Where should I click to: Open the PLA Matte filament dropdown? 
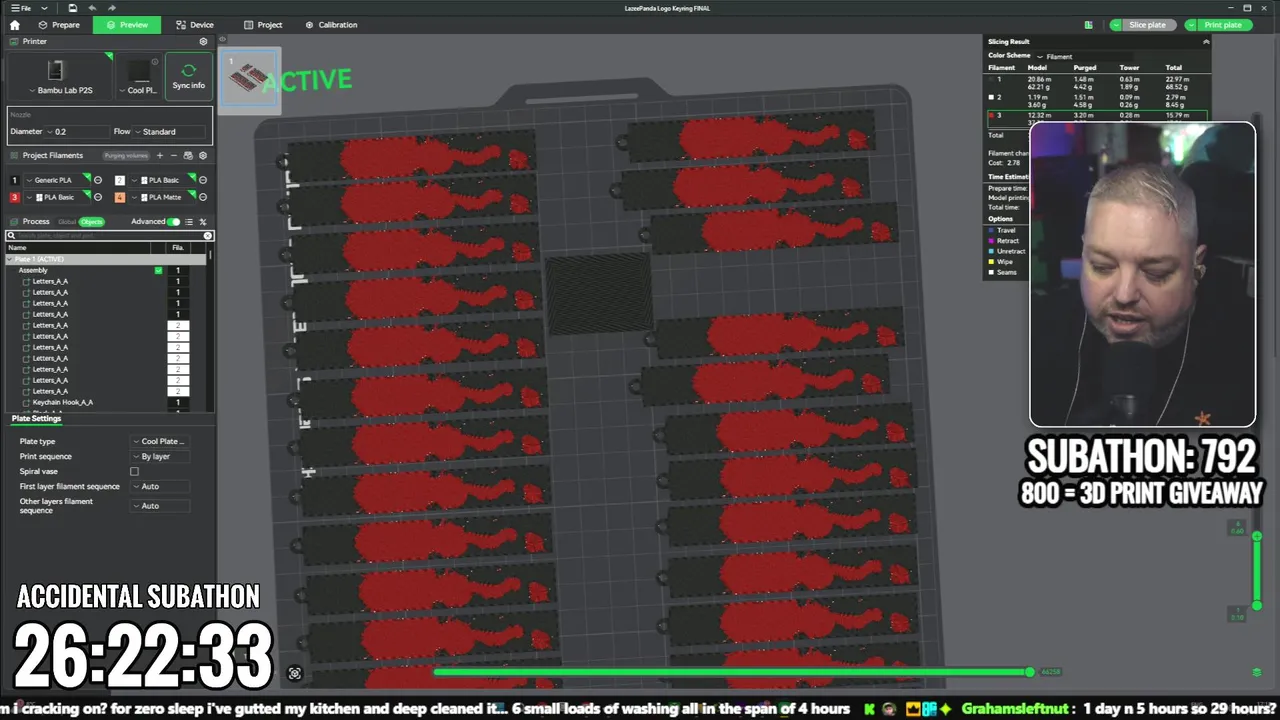[162, 197]
